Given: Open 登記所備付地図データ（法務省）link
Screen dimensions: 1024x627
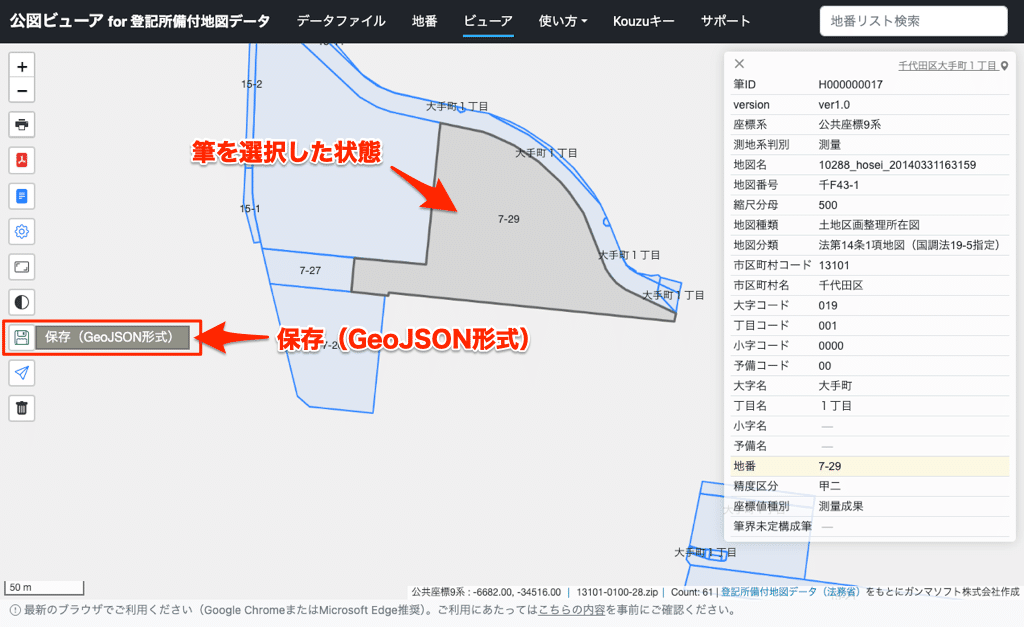Looking at the screenshot, I should point(791,592).
